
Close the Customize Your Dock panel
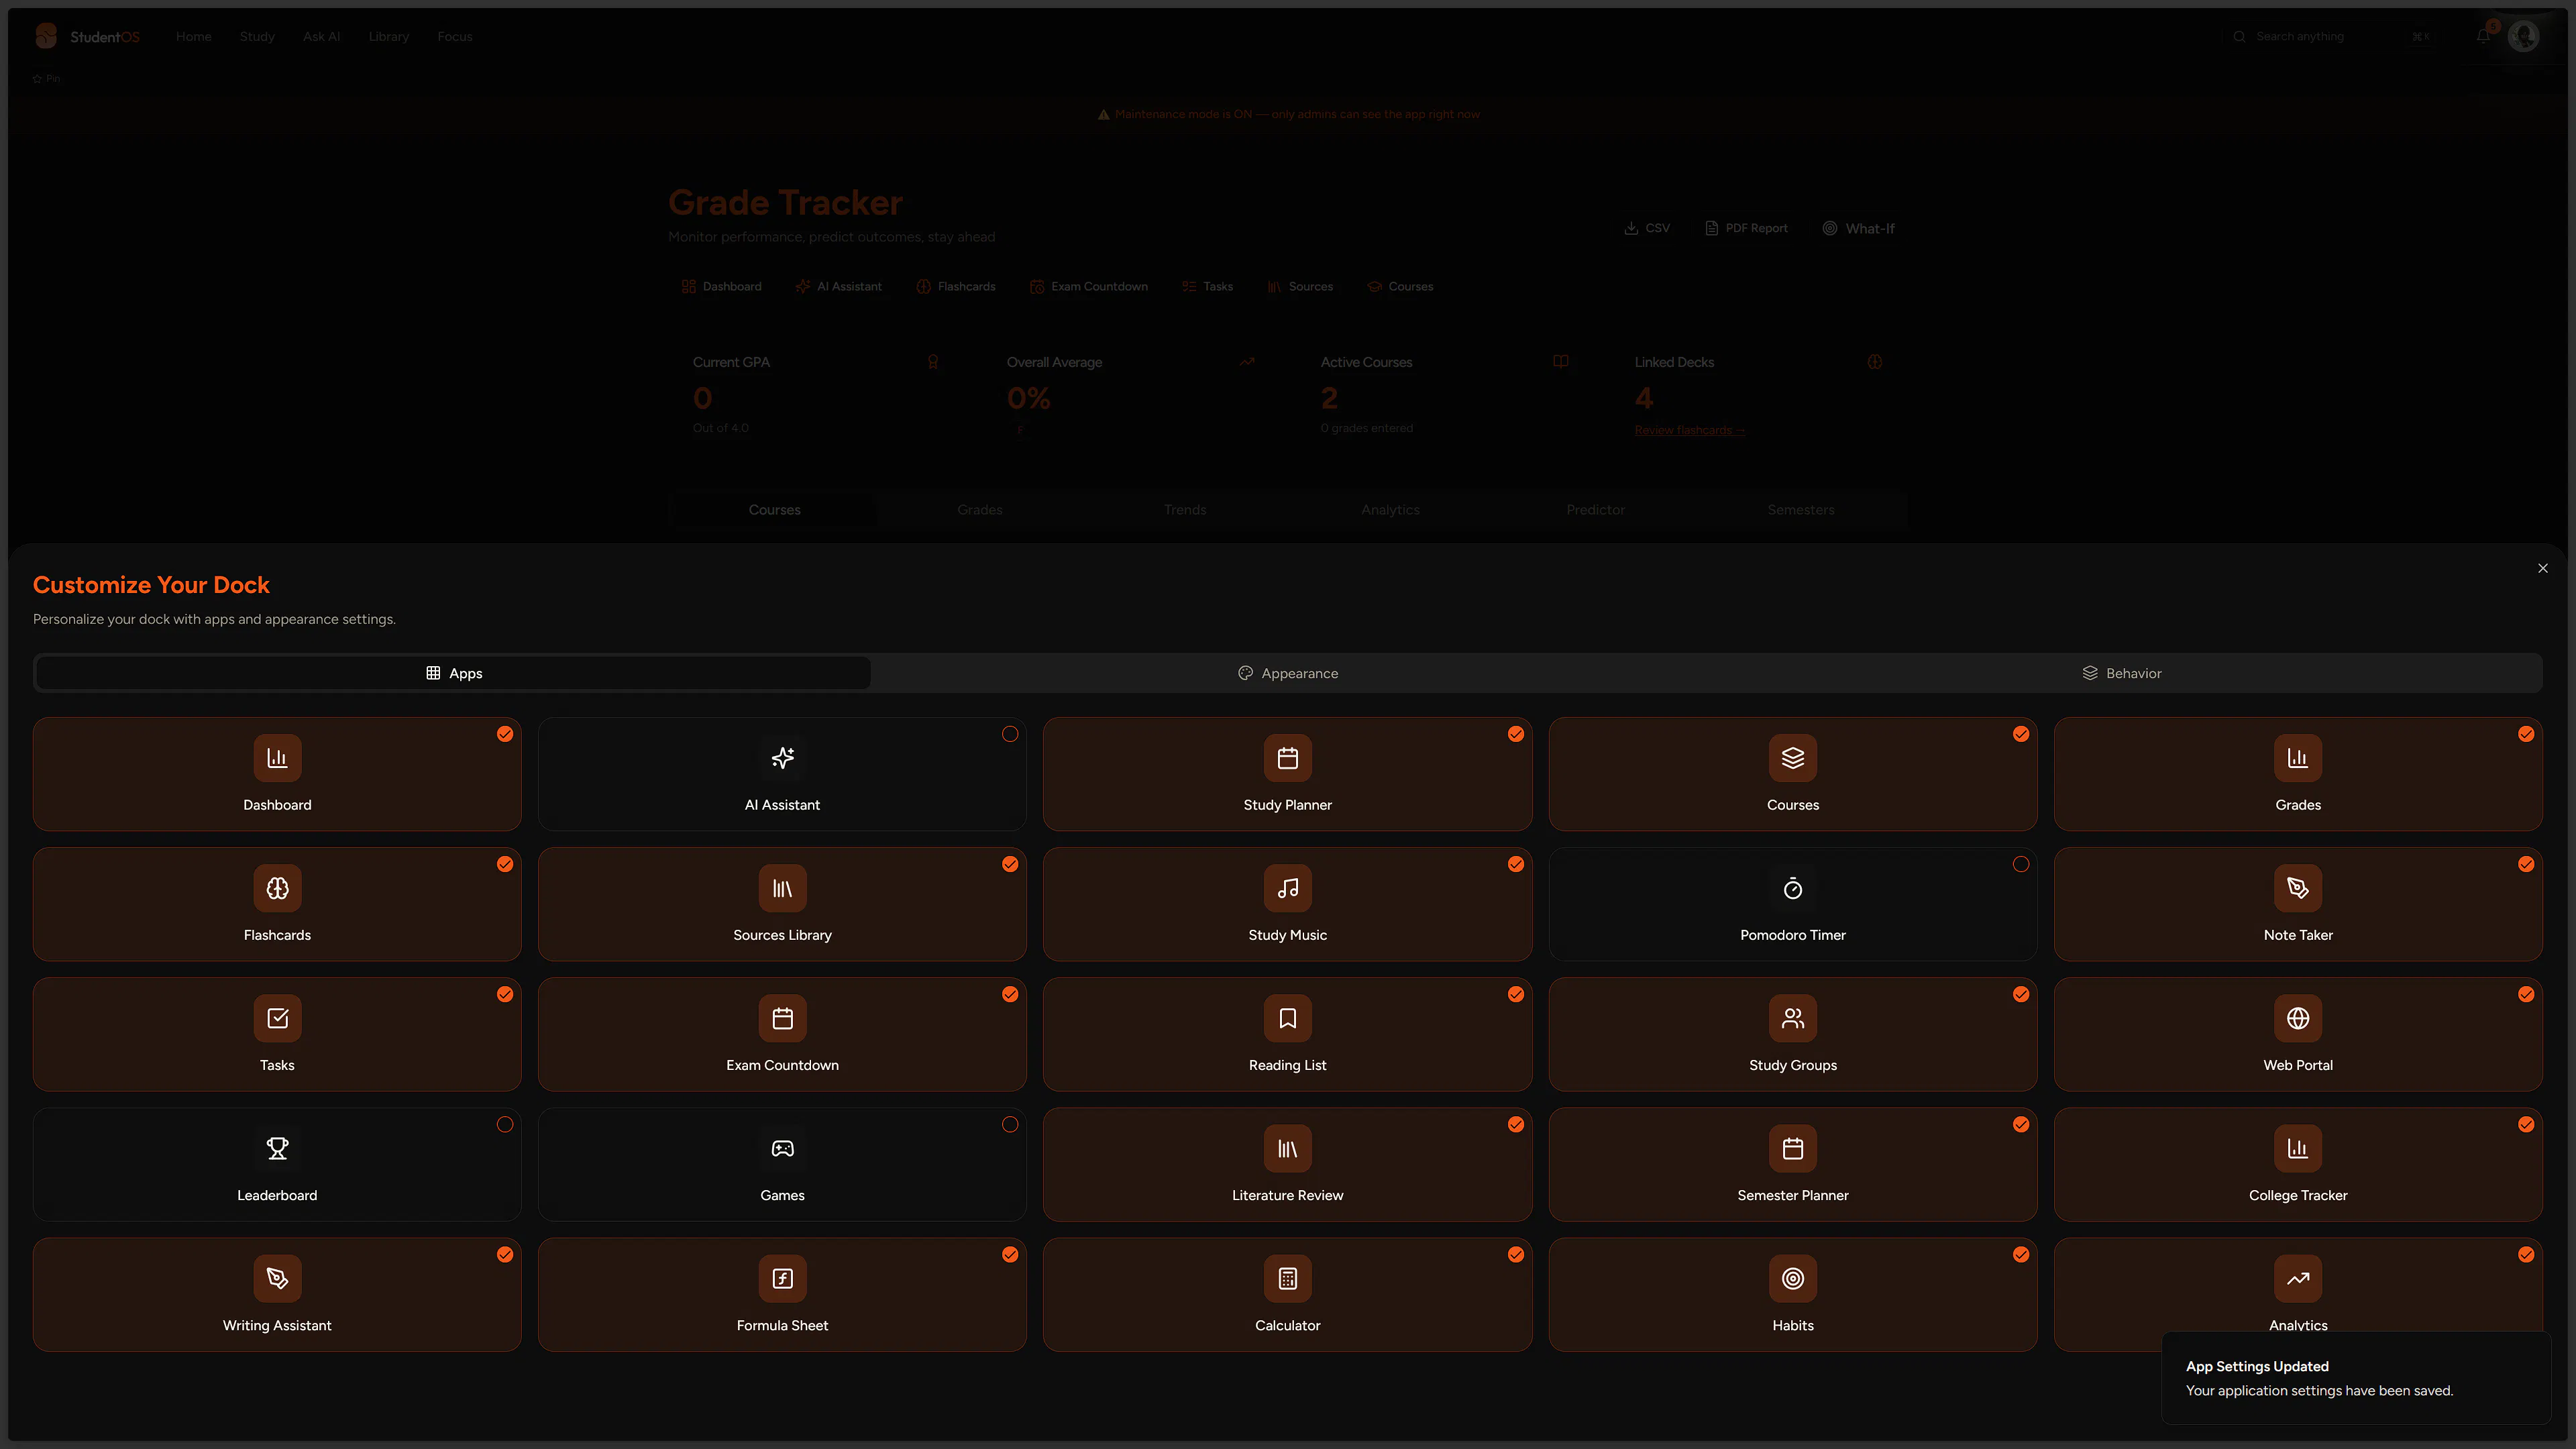[2543, 568]
